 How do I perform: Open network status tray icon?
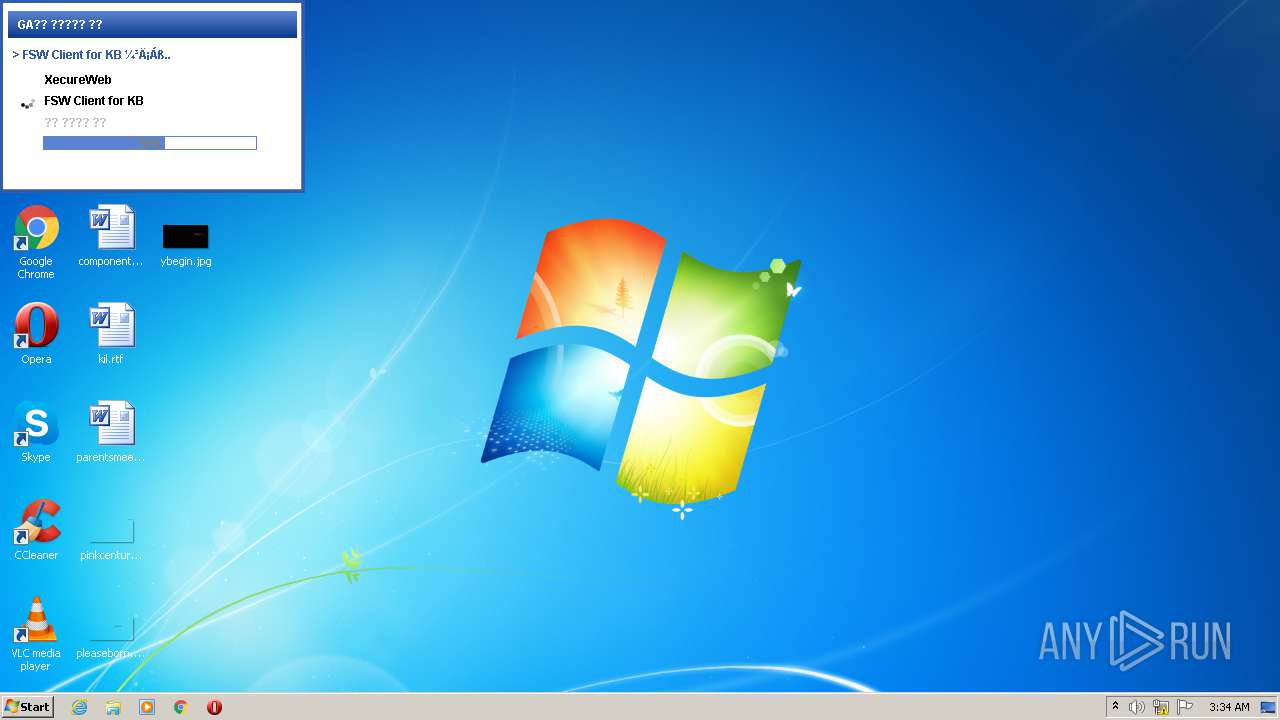click(x=1161, y=707)
